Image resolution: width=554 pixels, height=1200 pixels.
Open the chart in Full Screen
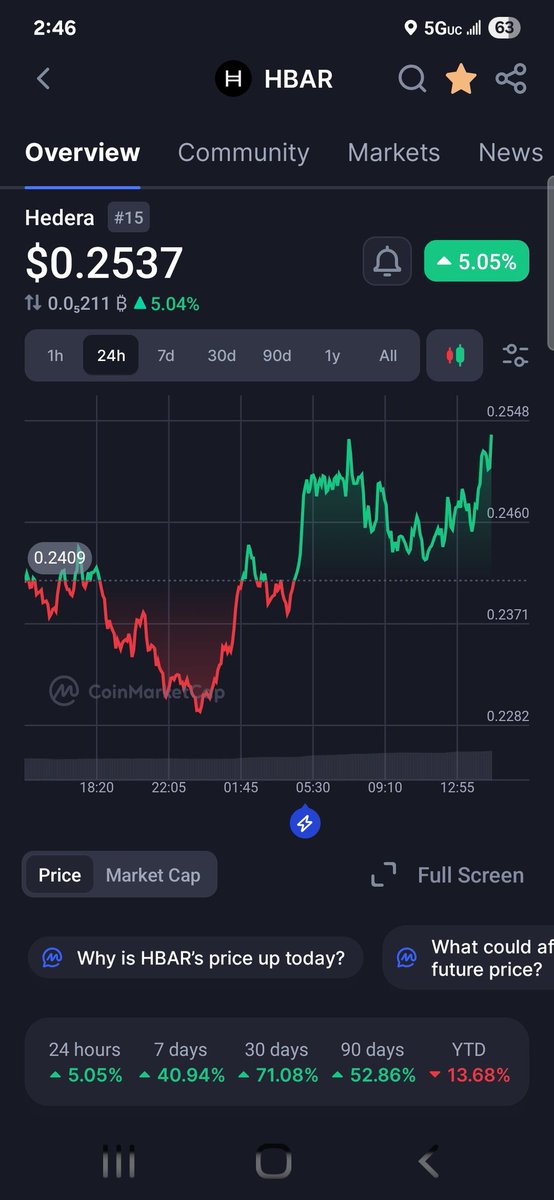[447, 875]
